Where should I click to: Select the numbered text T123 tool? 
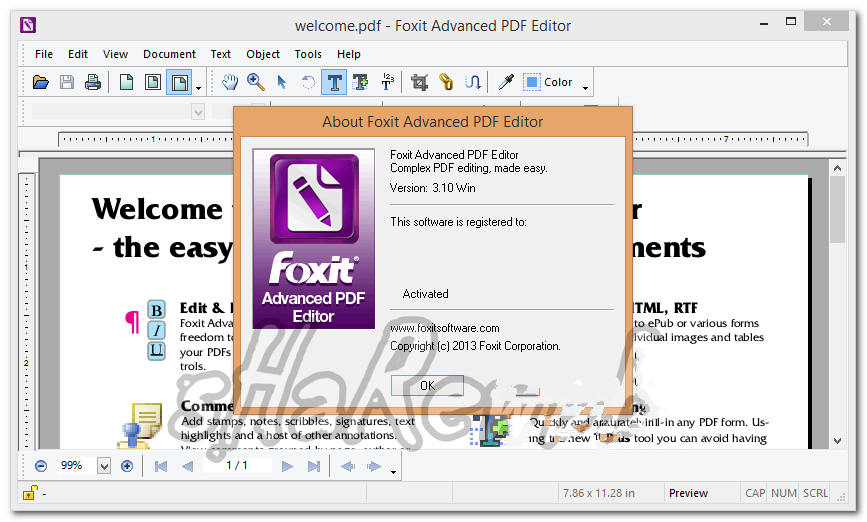coord(387,82)
